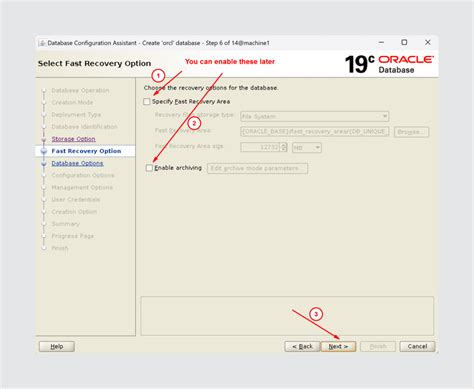Check the Specify Fast Recovery Area box

[x=147, y=102]
